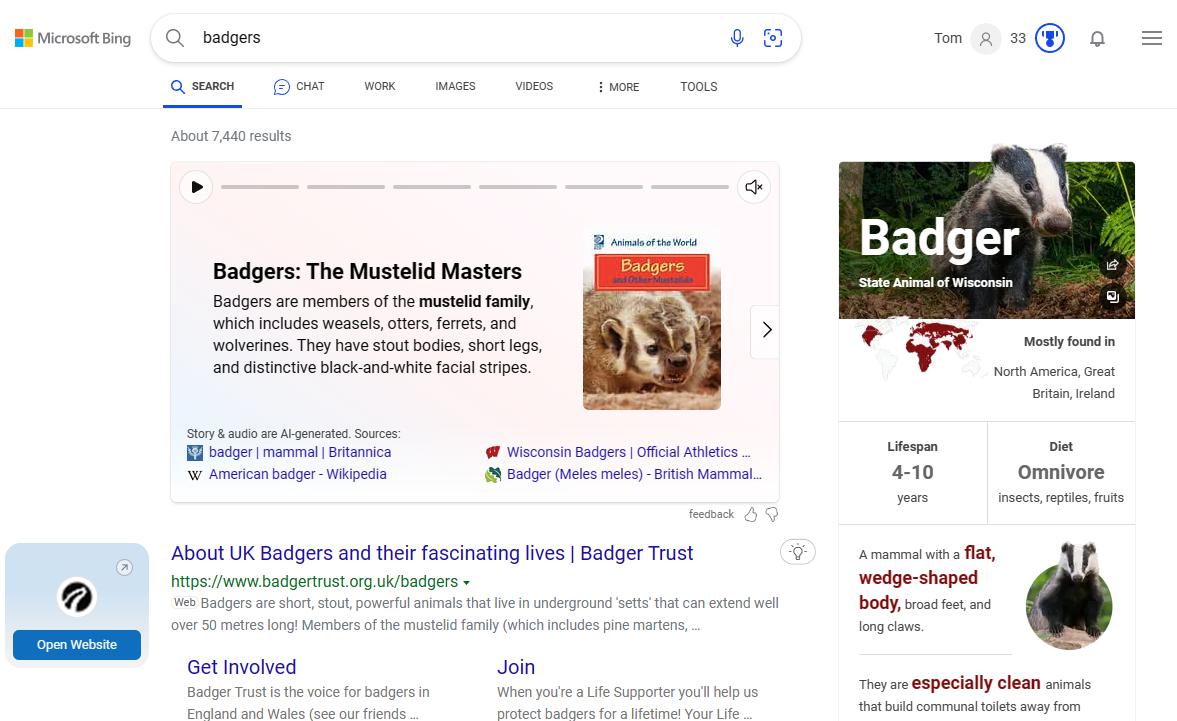Image resolution: width=1177 pixels, height=721 pixels.
Task: Open the hamburger settings menu
Action: pyautogui.click(x=1151, y=38)
